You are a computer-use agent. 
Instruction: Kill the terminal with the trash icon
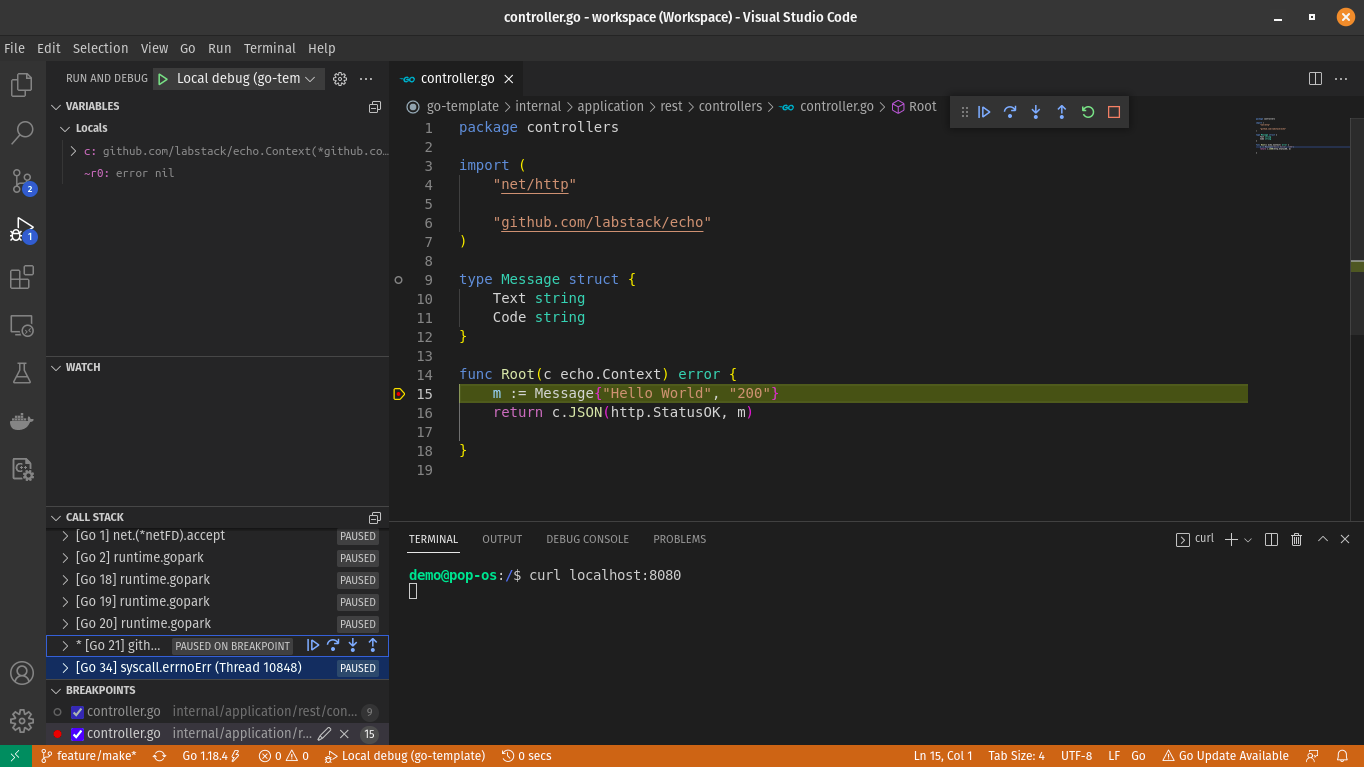(x=1296, y=539)
